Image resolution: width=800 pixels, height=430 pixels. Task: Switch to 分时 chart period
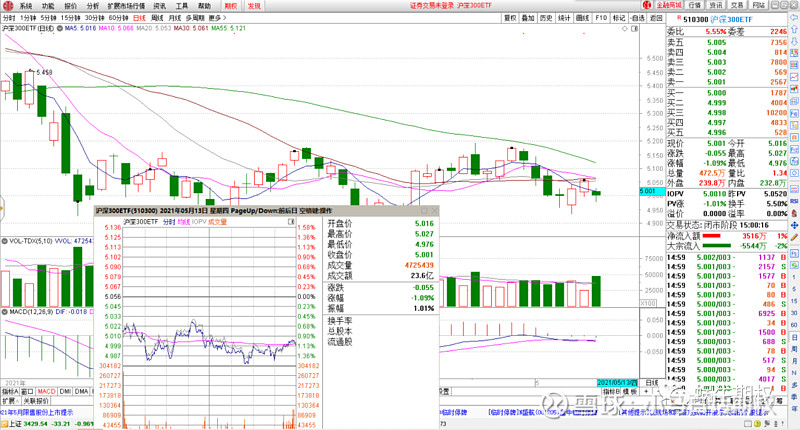pos(9,18)
